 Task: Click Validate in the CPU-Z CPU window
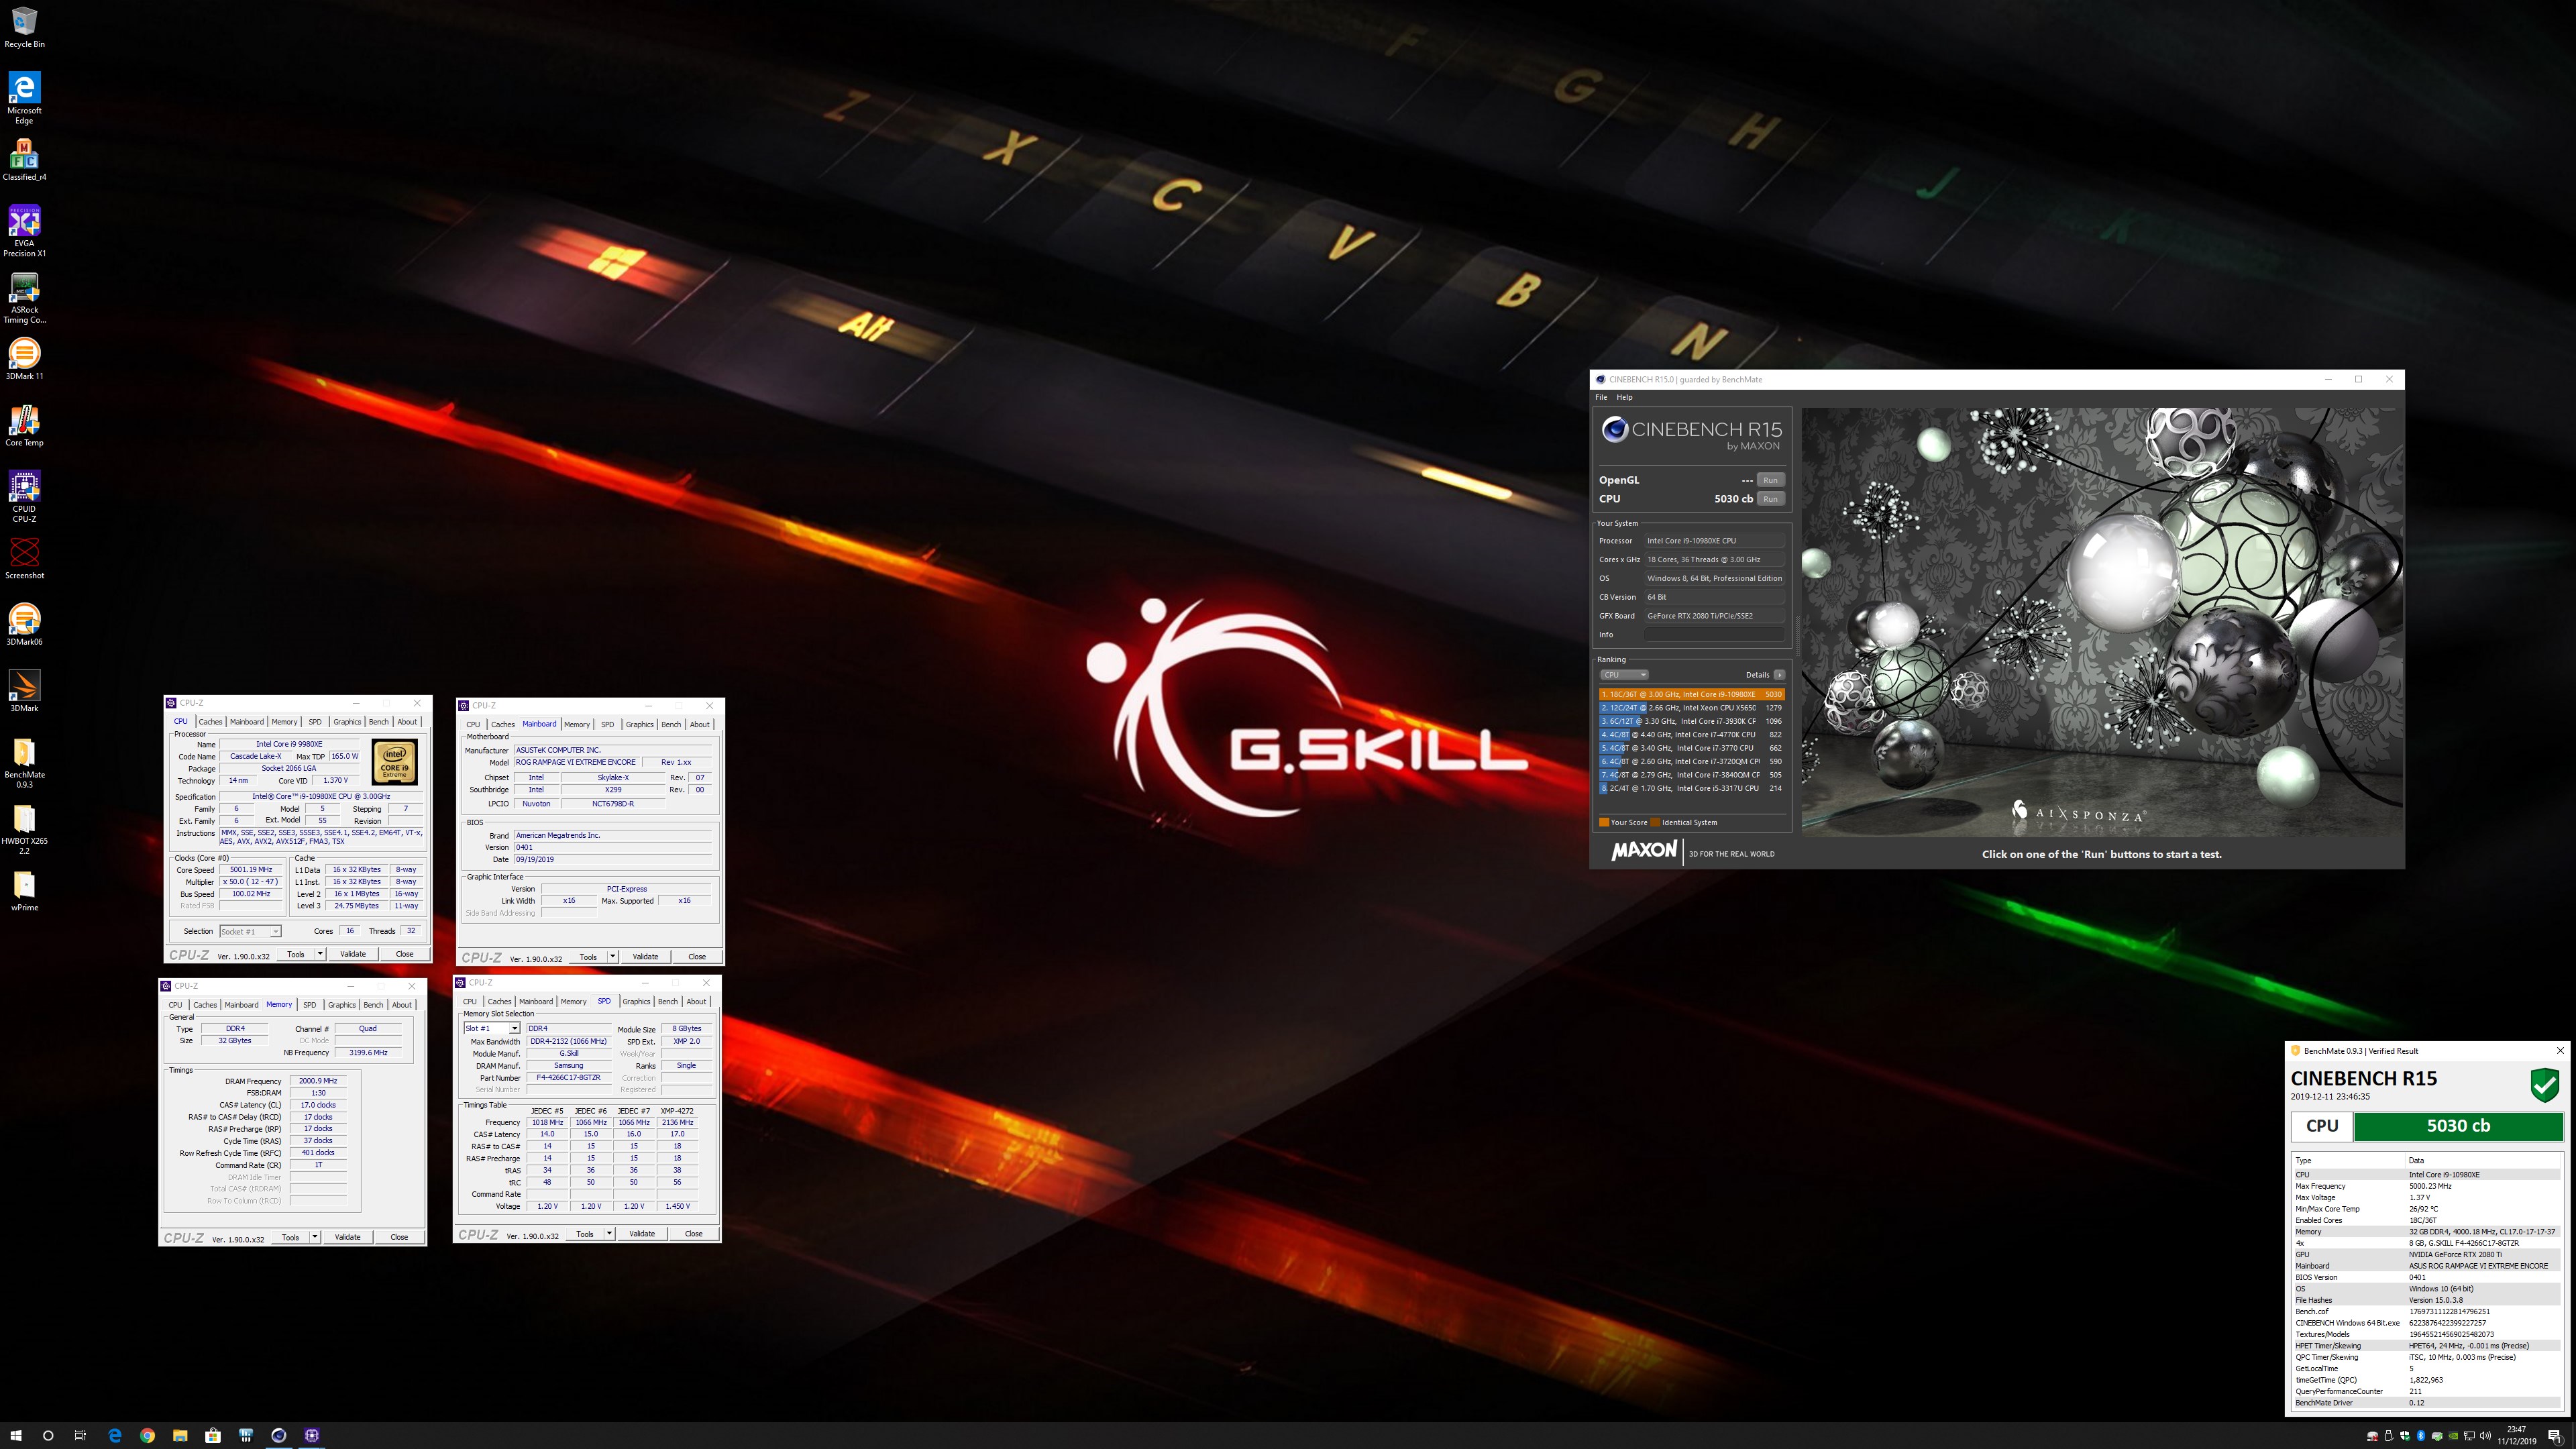pos(353,954)
